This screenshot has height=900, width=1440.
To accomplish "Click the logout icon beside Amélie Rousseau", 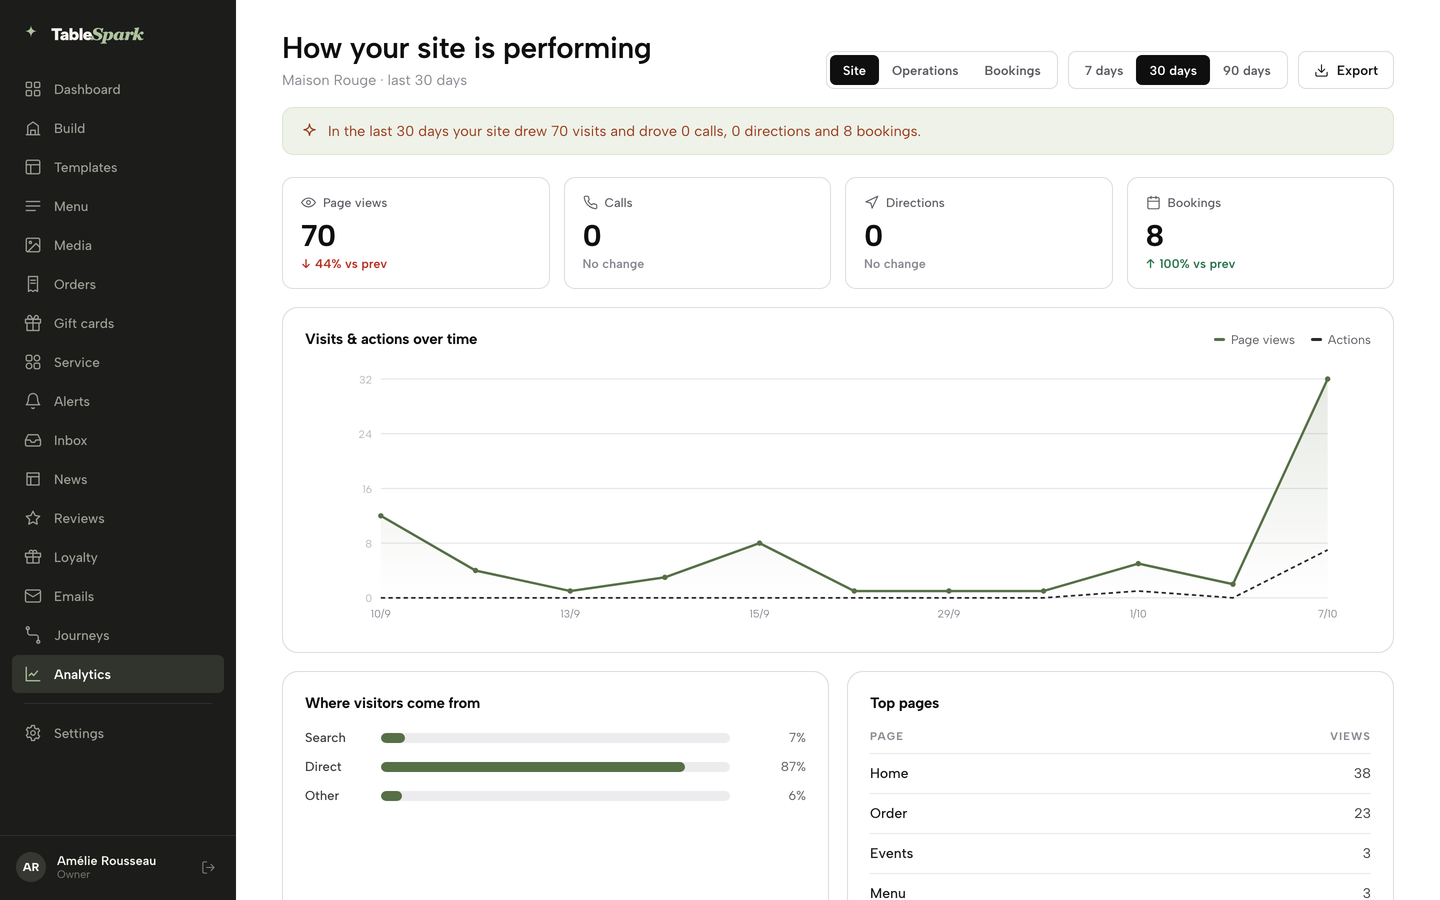I will pyautogui.click(x=208, y=867).
